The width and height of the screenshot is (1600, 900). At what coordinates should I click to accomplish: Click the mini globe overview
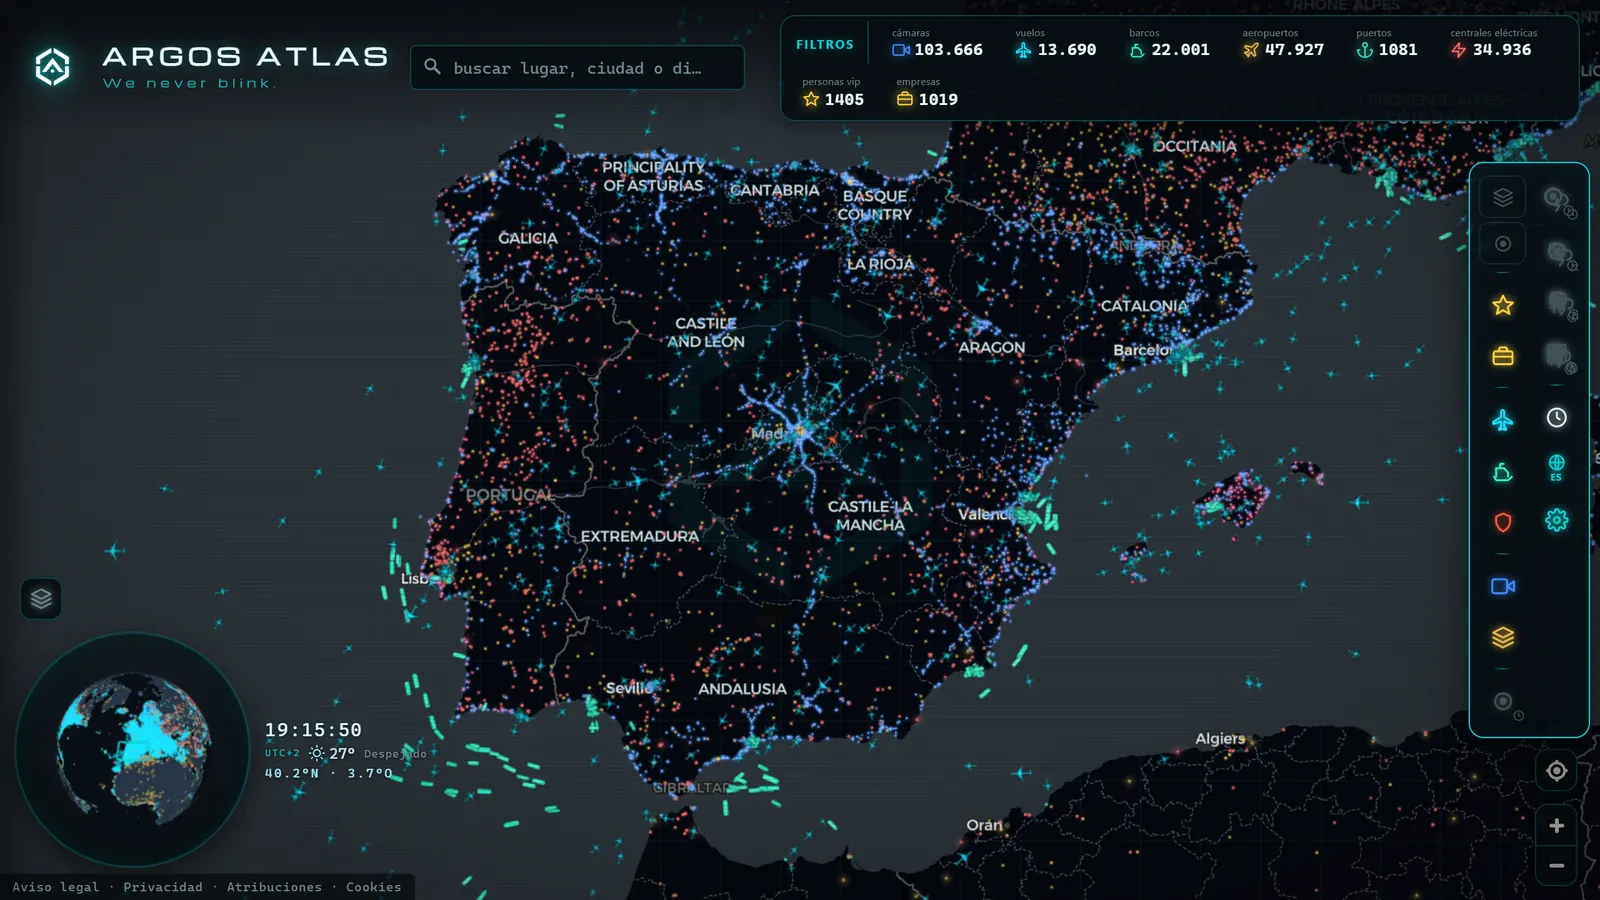[x=133, y=749]
